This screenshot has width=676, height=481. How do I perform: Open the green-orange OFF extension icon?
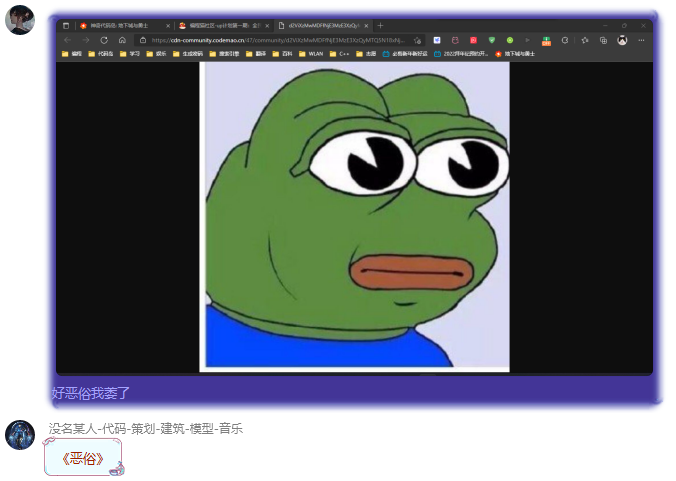click(546, 41)
